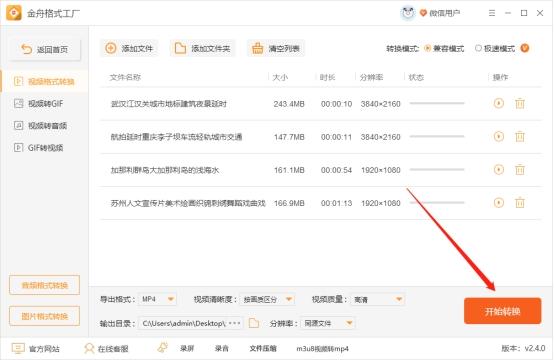Click duration 00:01:13 cell
This screenshot has height=360, width=554.
click(336, 203)
